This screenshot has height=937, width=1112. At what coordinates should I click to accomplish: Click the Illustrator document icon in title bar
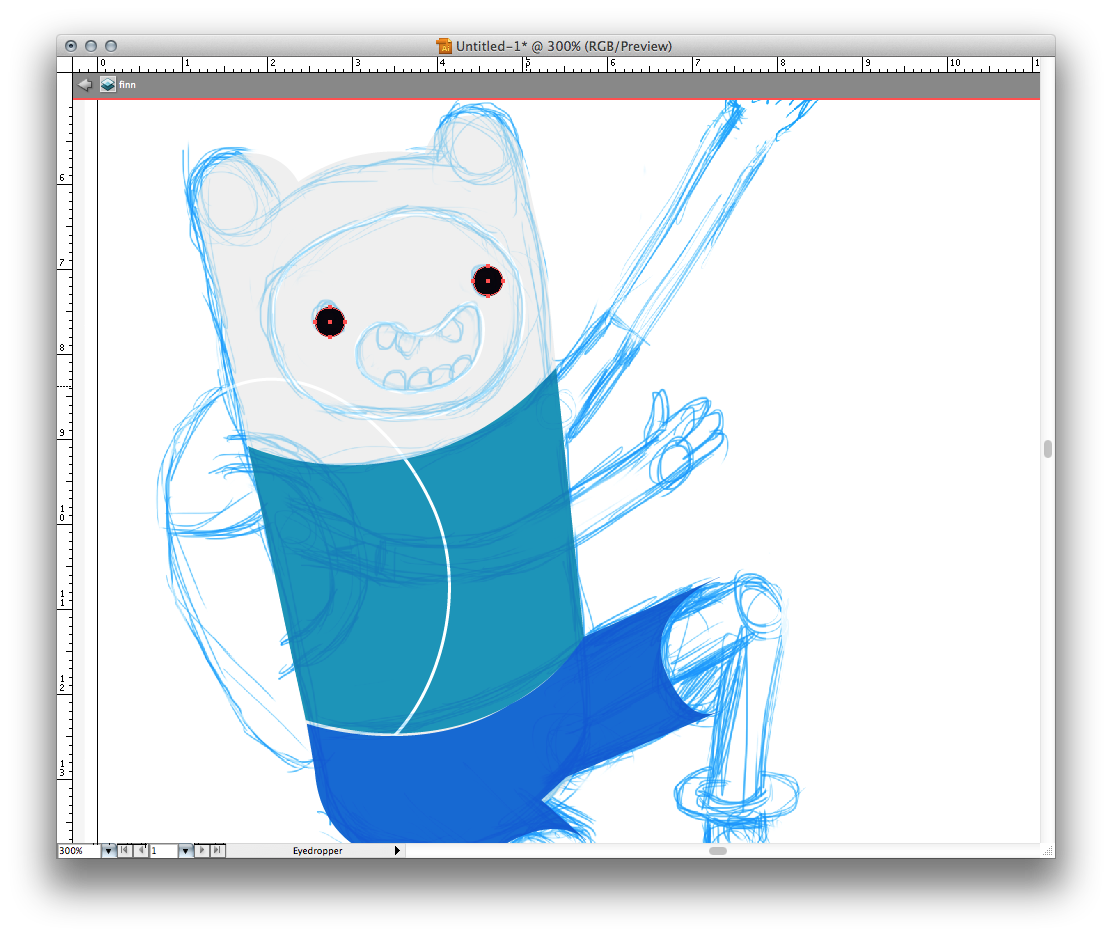444,46
